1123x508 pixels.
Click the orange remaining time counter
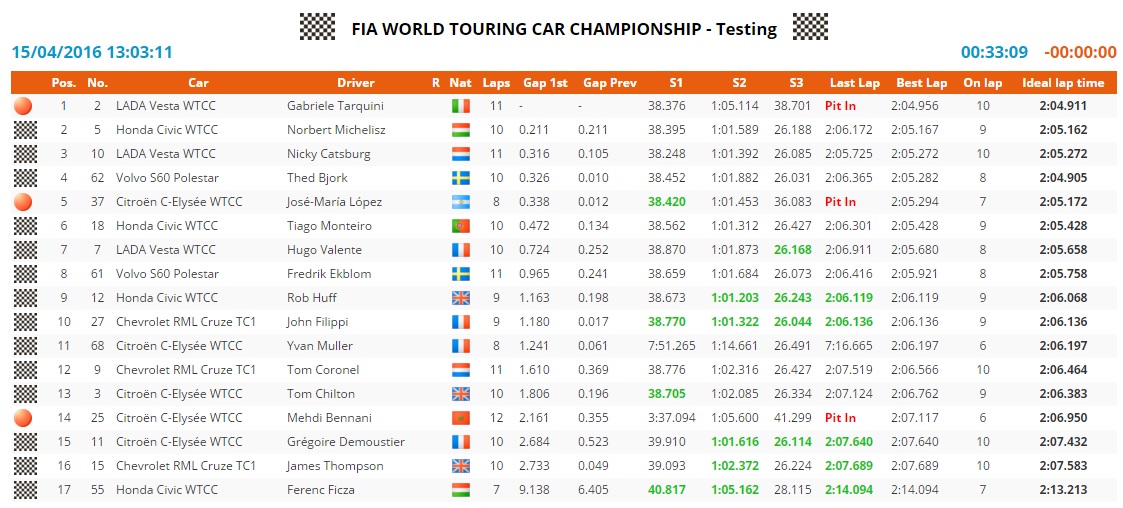coord(1080,52)
